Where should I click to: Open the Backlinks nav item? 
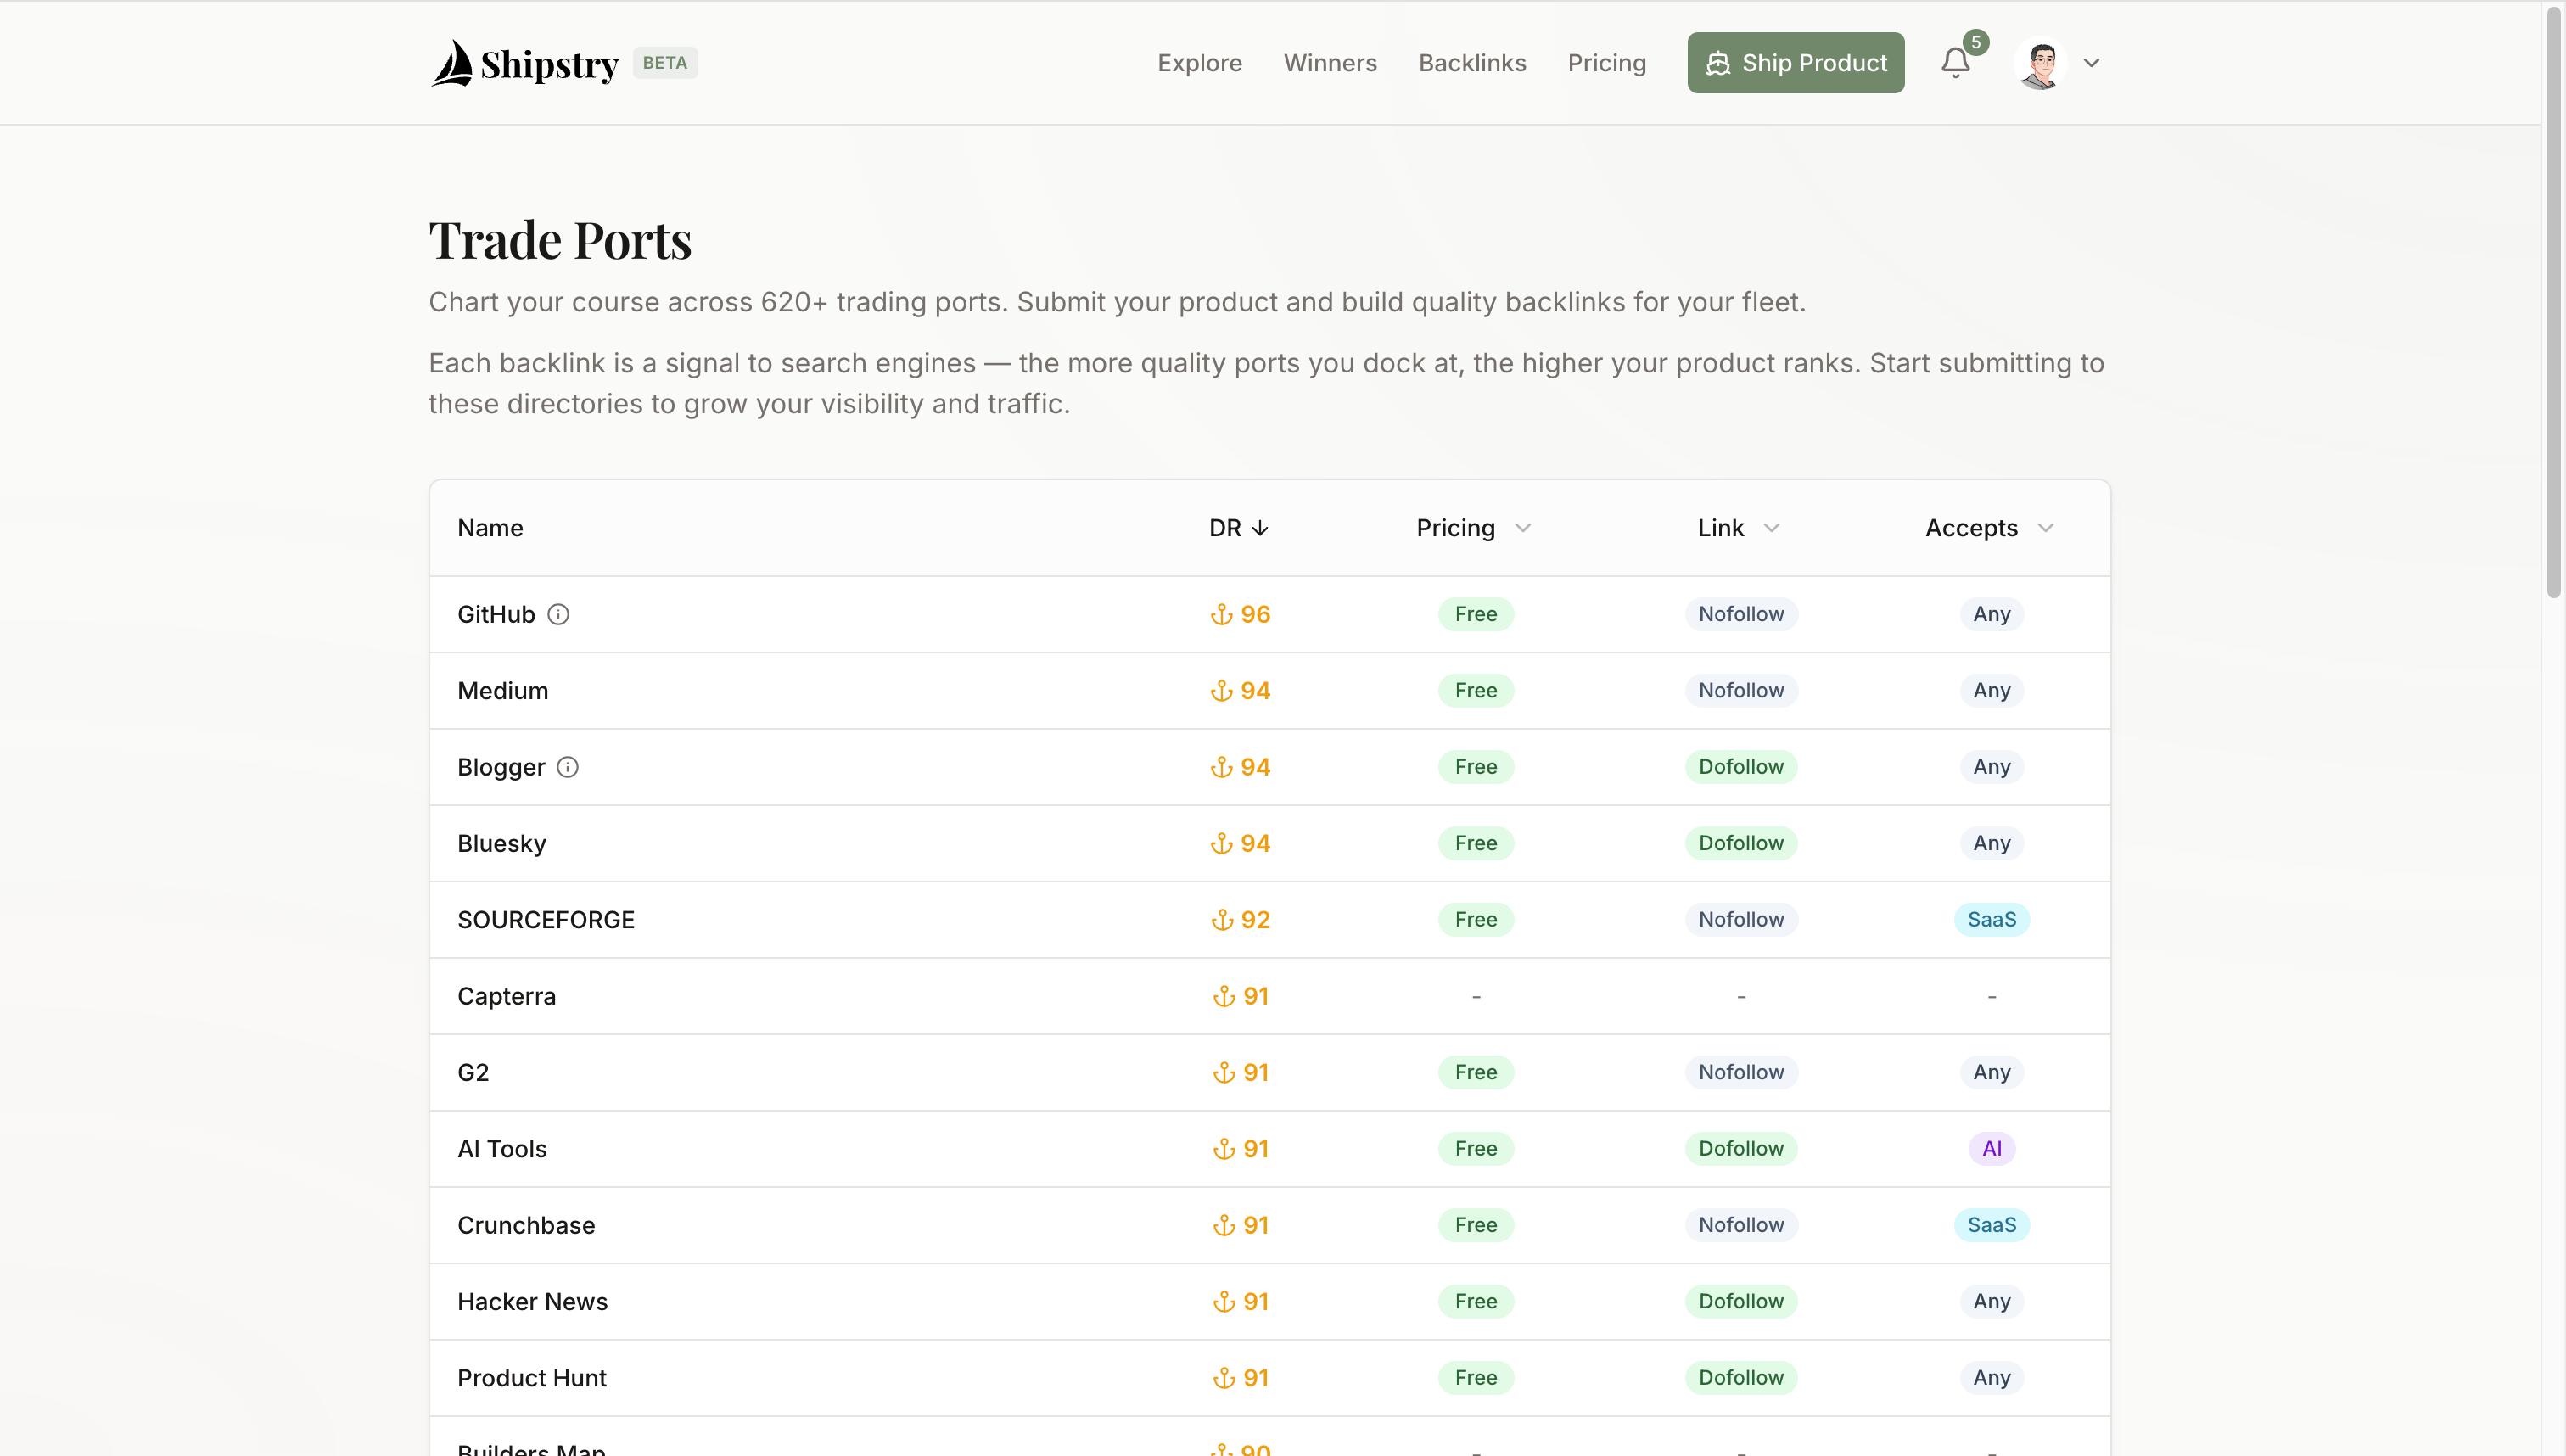(1471, 63)
